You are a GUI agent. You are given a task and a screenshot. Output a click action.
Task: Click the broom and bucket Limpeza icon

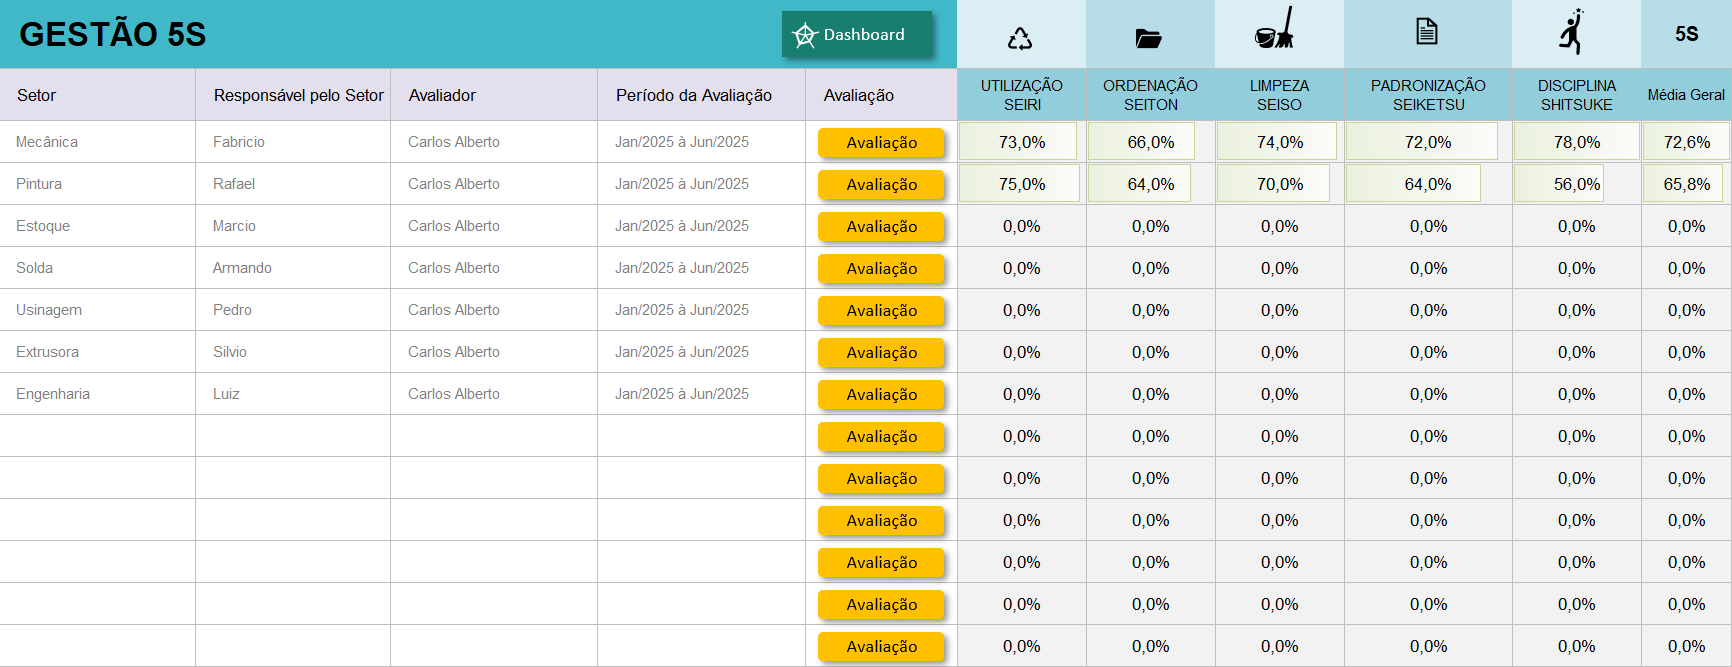tap(1275, 30)
